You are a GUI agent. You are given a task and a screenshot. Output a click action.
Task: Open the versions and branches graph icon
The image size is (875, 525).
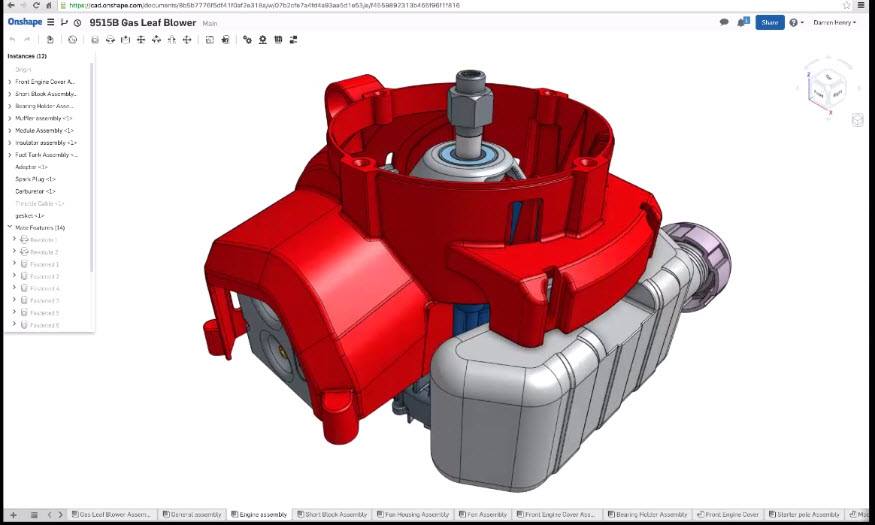(x=64, y=22)
